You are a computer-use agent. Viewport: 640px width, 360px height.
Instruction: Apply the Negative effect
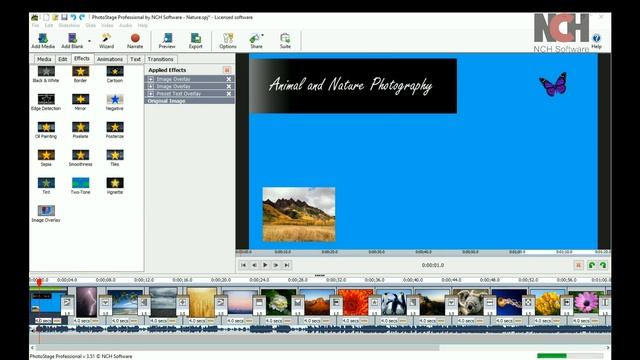click(x=115, y=102)
